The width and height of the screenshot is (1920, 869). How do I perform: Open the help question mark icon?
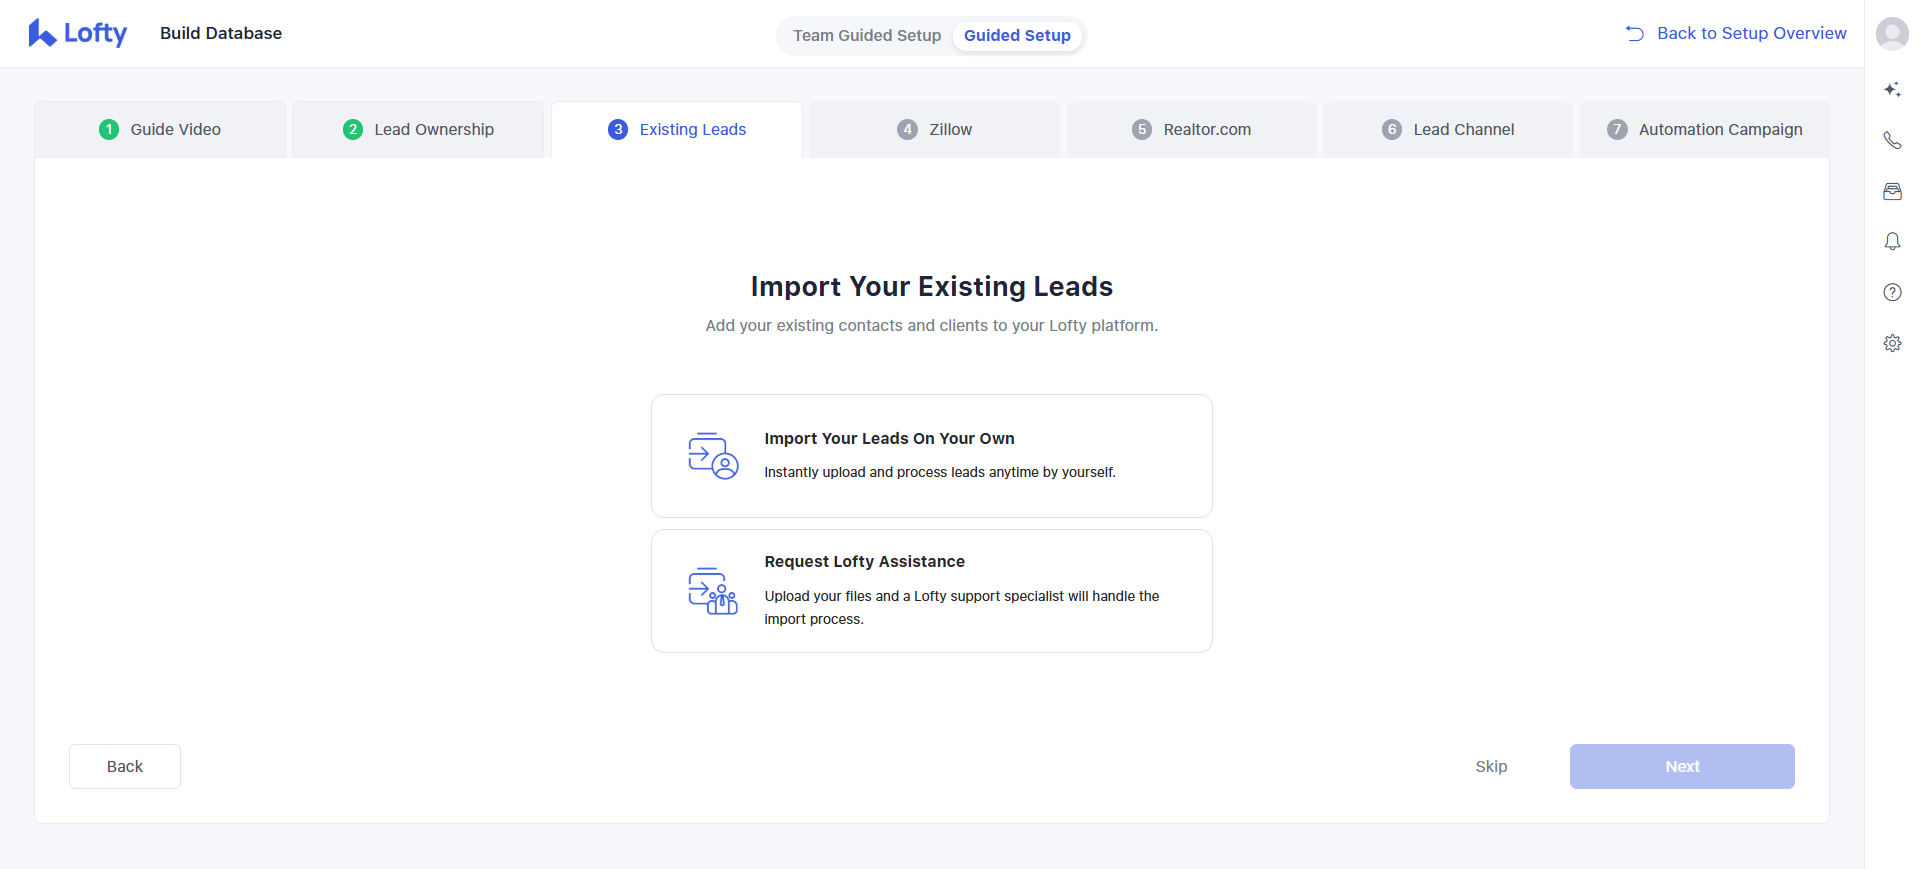pyautogui.click(x=1892, y=292)
